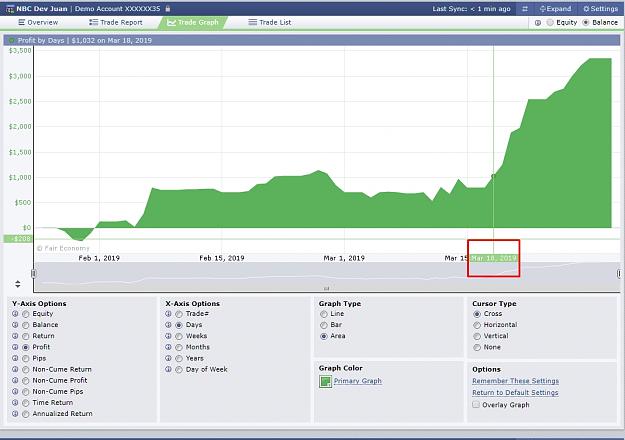Click info icon next to Months option
Image resolution: width=625 pixels, height=440 pixels.
(x=169, y=347)
